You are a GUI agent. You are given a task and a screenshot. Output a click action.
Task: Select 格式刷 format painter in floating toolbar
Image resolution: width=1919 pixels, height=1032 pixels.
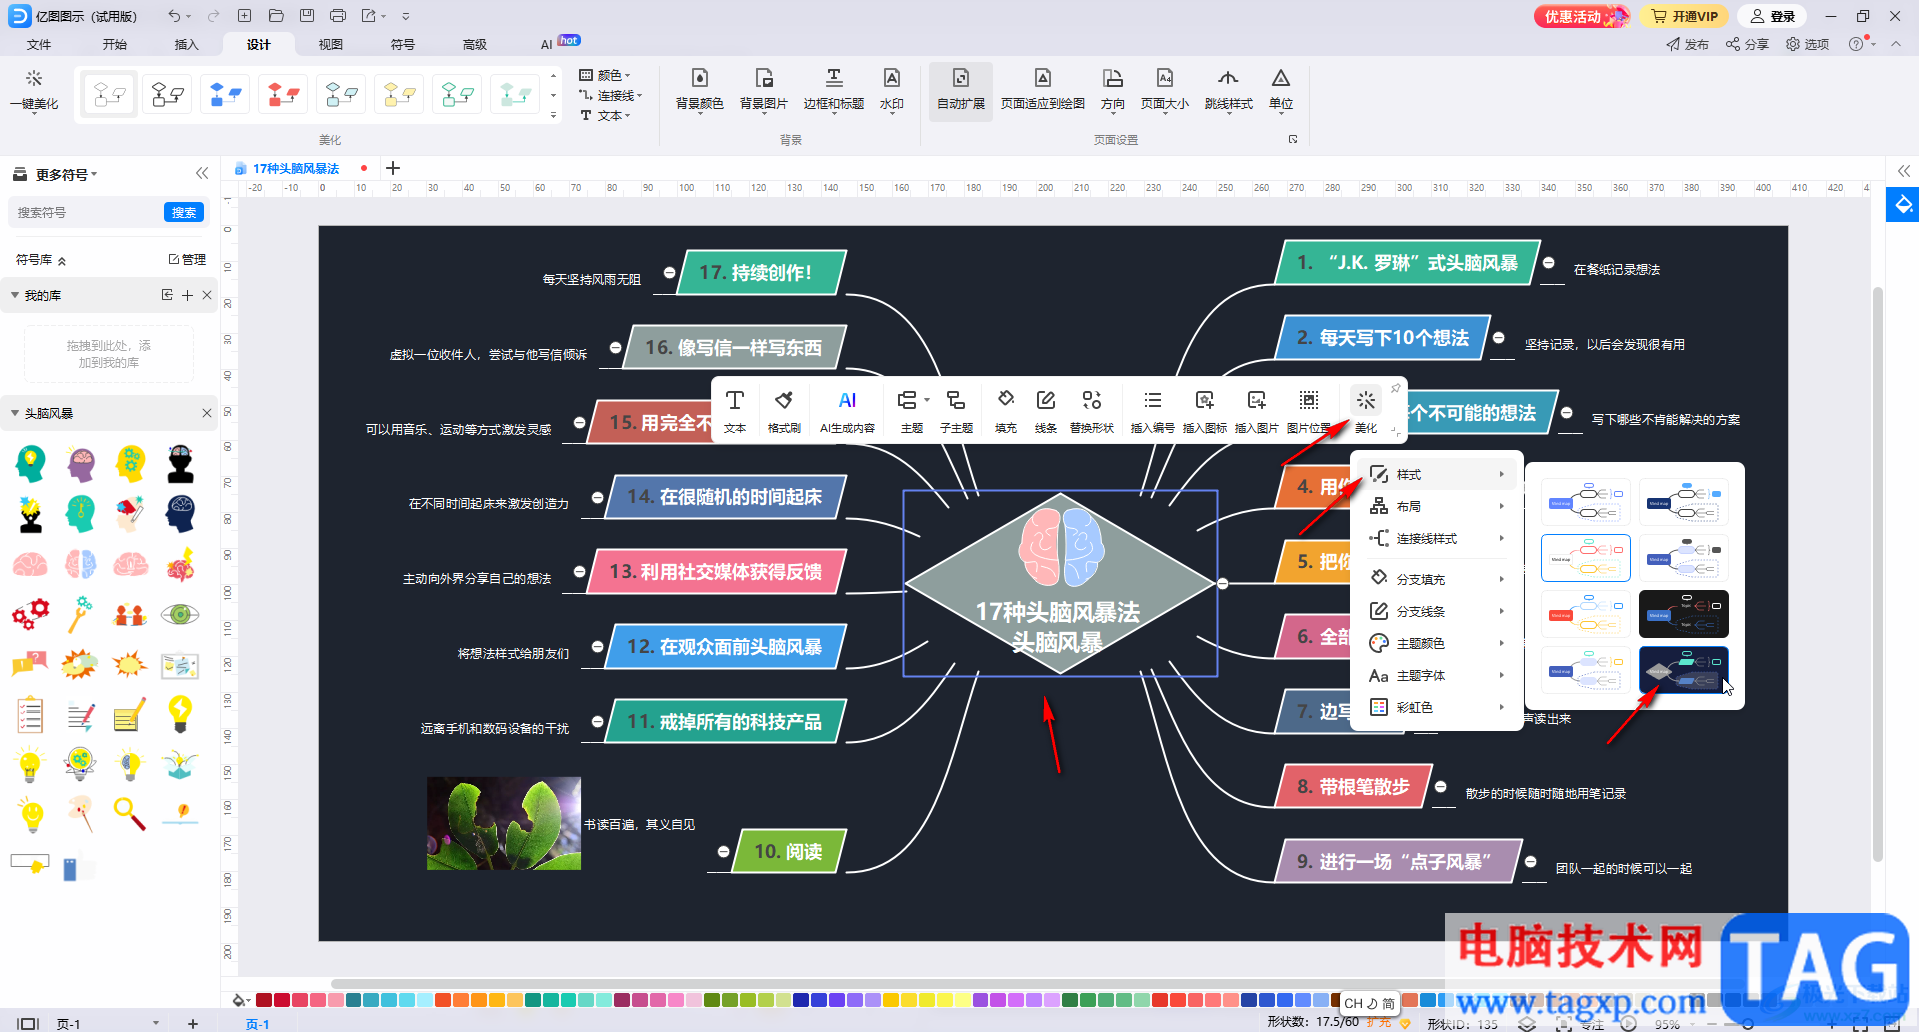(x=784, y=411)
